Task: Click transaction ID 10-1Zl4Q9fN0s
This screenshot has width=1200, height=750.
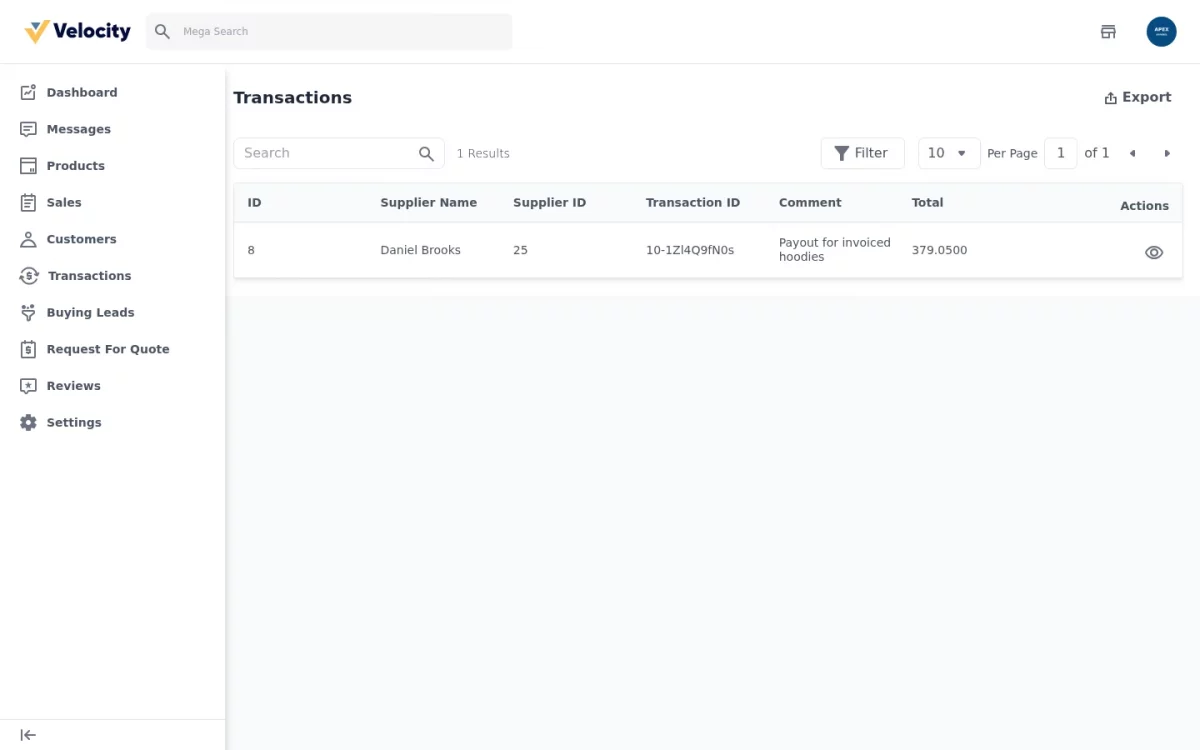Action: 690,250
